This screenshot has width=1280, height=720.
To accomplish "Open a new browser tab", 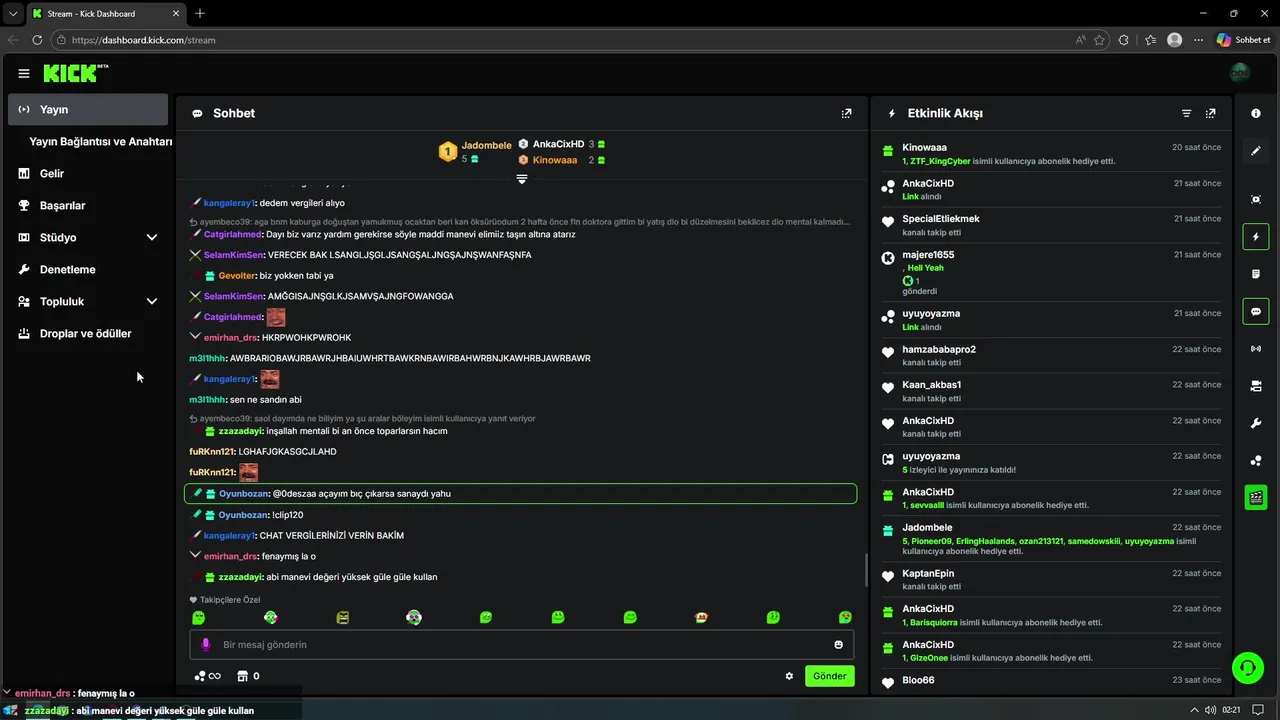I will [x=200, y=13].
